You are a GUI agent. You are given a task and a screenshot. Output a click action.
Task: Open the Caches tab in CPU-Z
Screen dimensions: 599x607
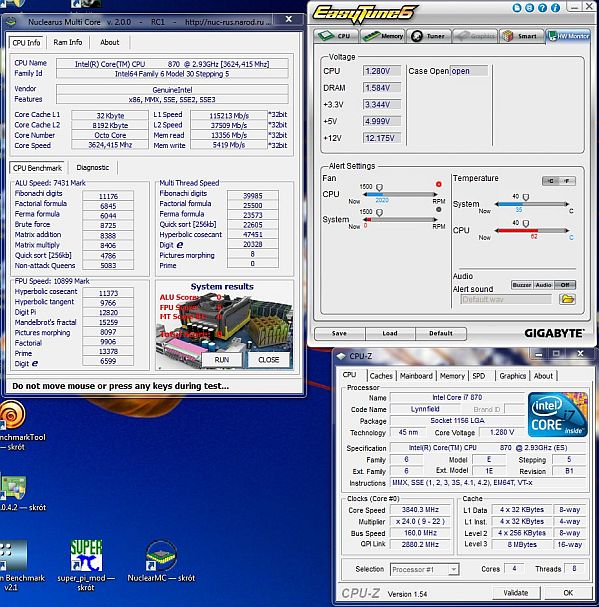coord(381,376)
